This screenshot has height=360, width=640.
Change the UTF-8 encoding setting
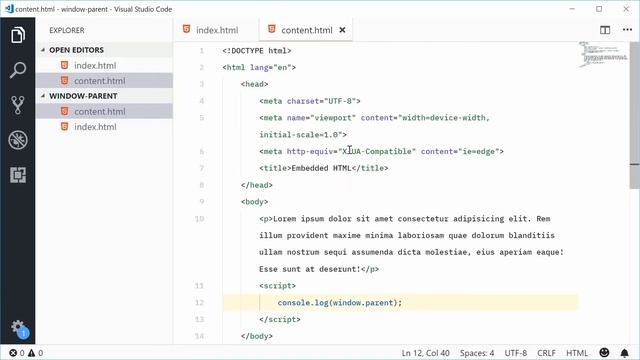point(516,353)
